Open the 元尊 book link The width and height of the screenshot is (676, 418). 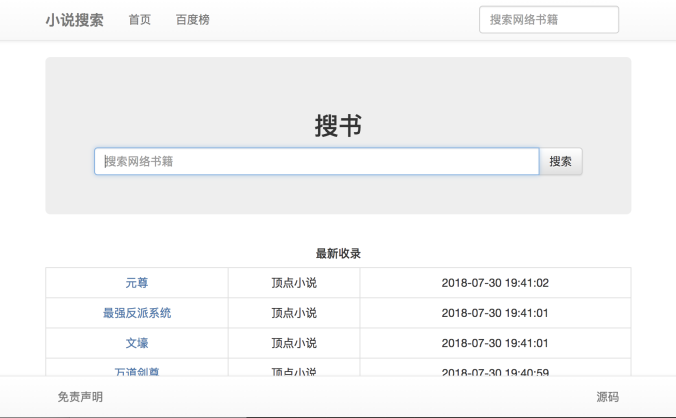pyautogui.click(x=137, y=283)
